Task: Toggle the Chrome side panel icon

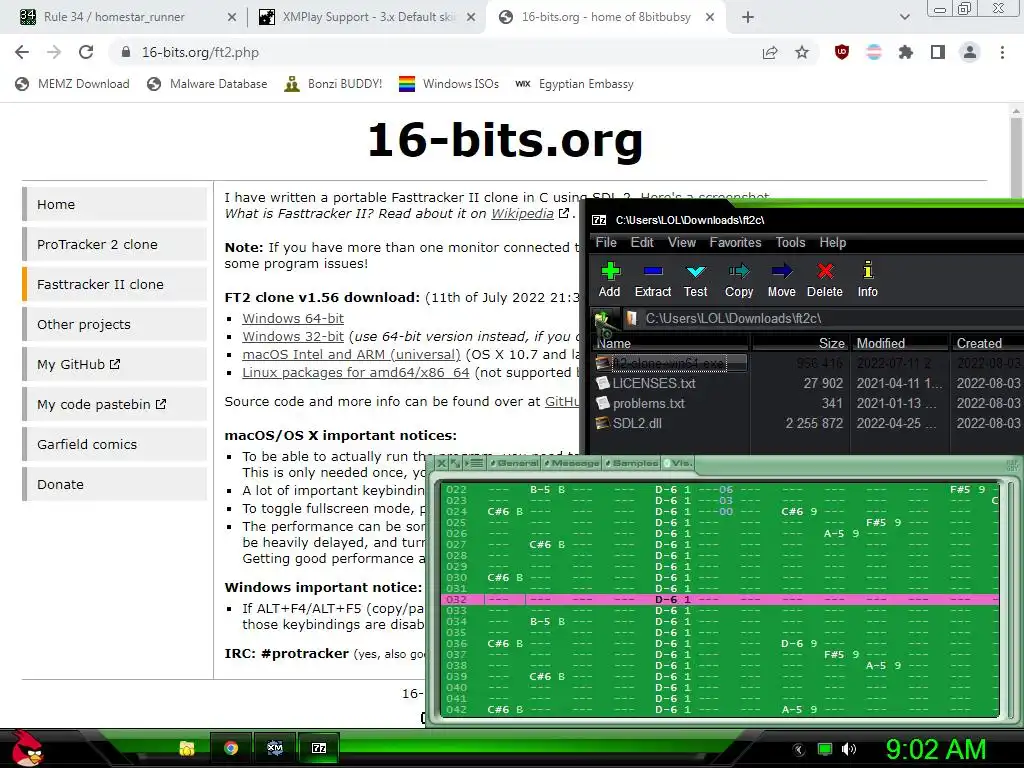Action: click(x=938, y=52)
